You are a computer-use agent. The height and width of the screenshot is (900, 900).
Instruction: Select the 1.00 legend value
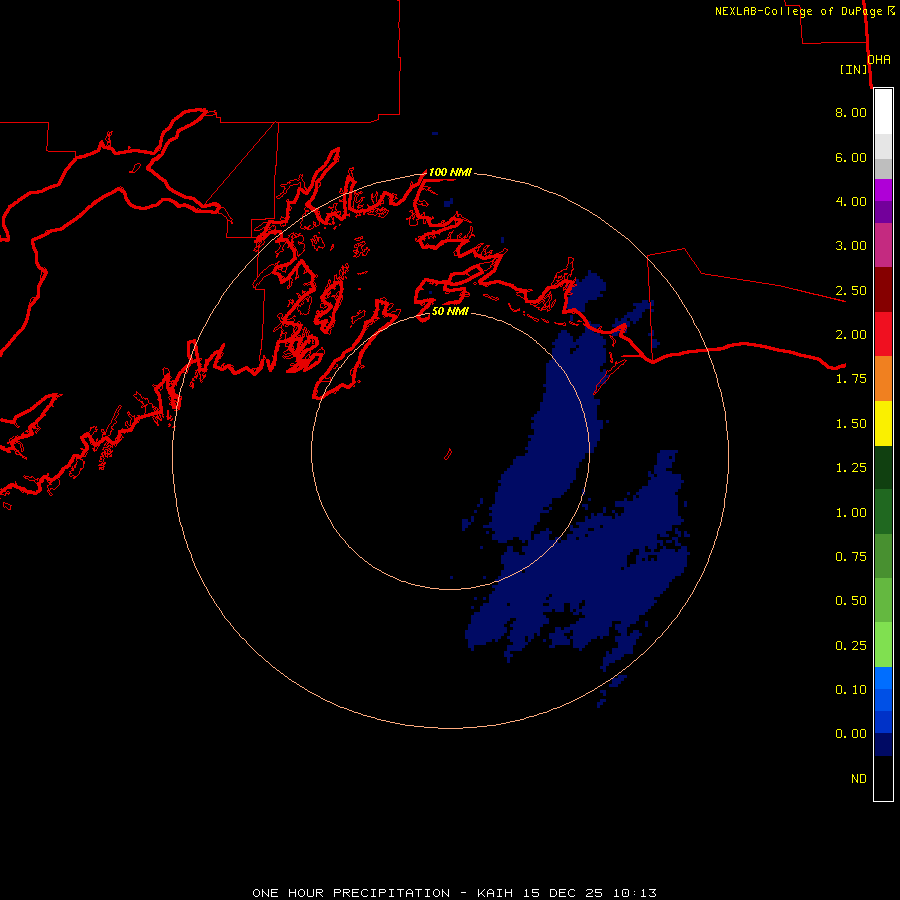(x=851, y=513)
